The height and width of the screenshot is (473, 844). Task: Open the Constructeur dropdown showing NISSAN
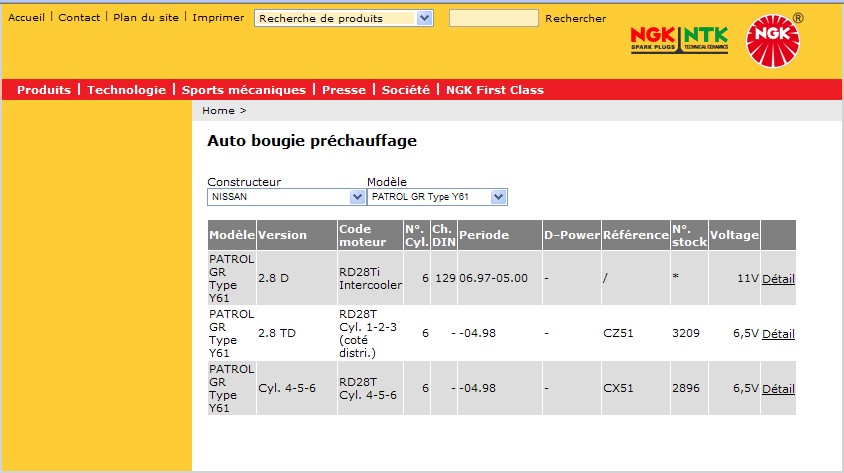click(286, 197)
